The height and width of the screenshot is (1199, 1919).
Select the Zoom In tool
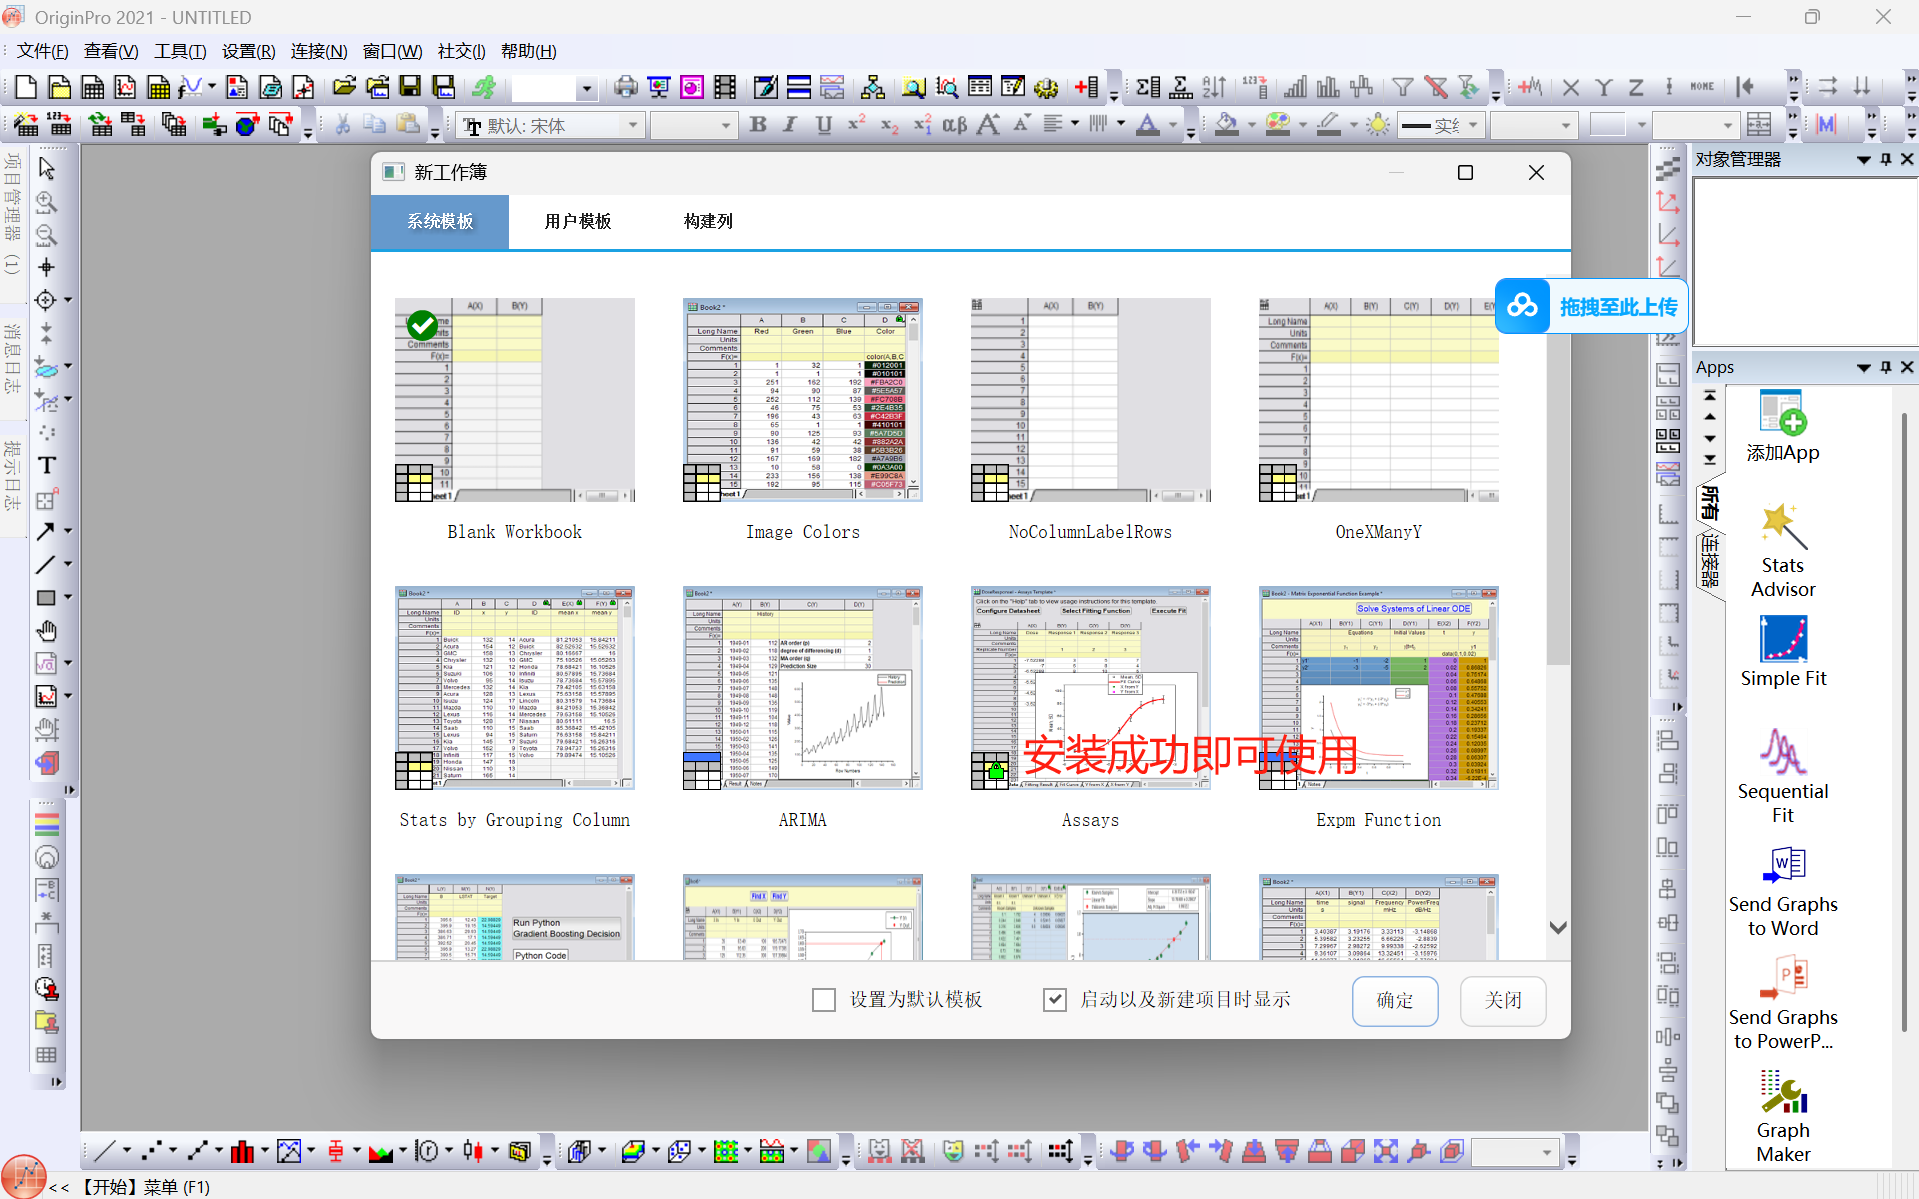46,203
